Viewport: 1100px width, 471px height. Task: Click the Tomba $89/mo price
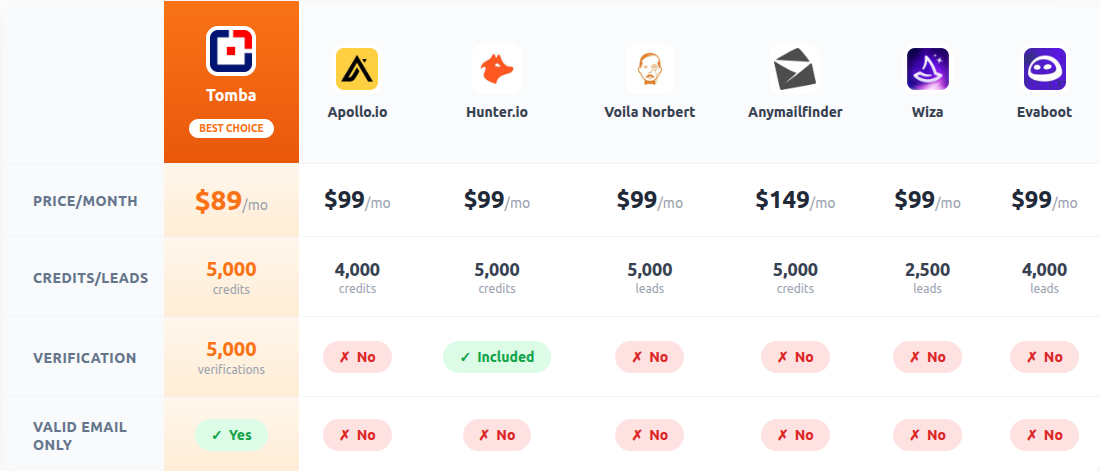[231, 201]
